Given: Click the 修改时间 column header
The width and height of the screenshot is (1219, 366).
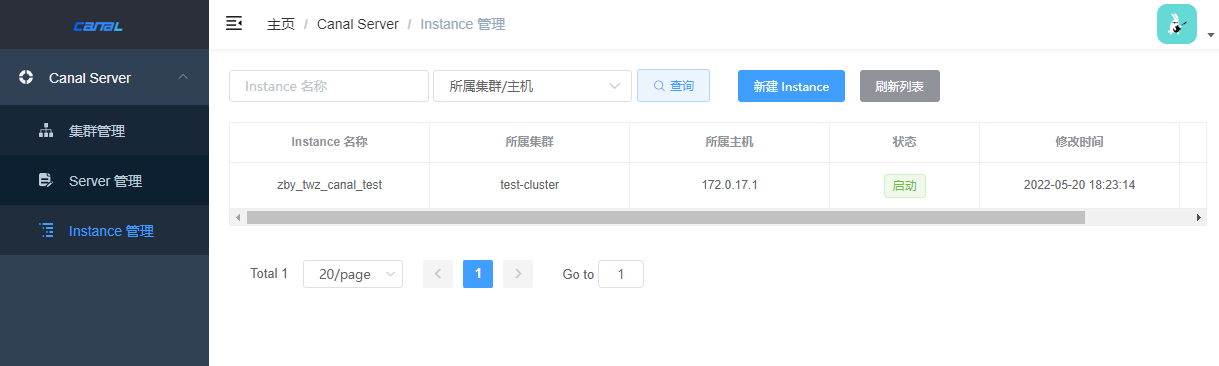Looking at the screenshot, I should [1079, 142].
